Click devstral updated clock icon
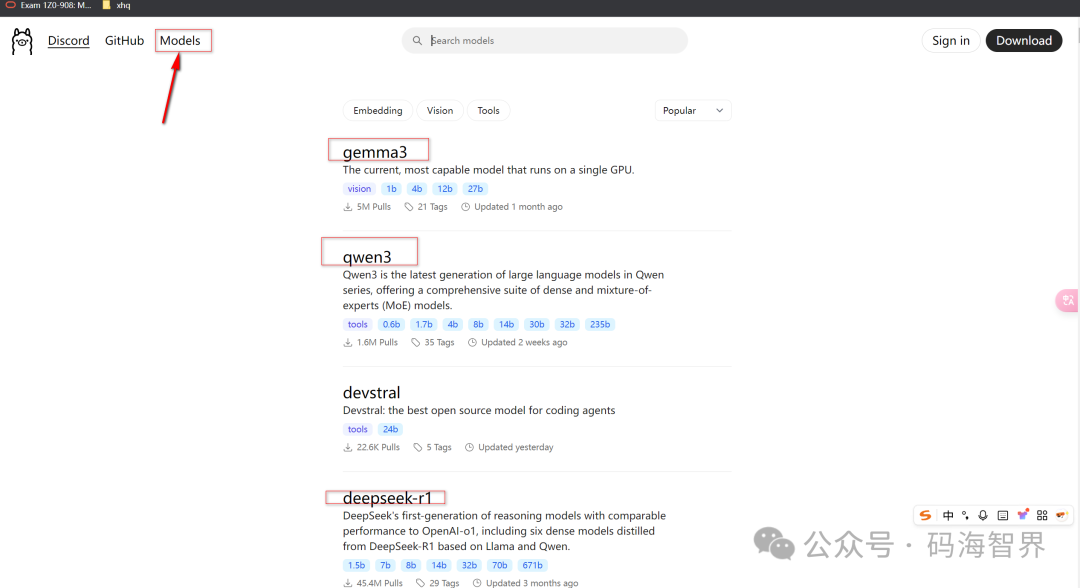This screenshot has height=588, width=1080. coord(470,448)
